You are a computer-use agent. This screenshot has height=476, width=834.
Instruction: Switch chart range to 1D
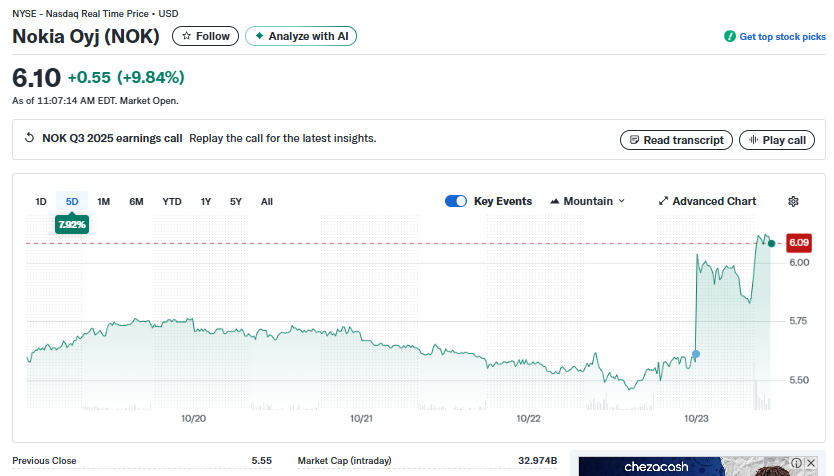click(41, 201)
